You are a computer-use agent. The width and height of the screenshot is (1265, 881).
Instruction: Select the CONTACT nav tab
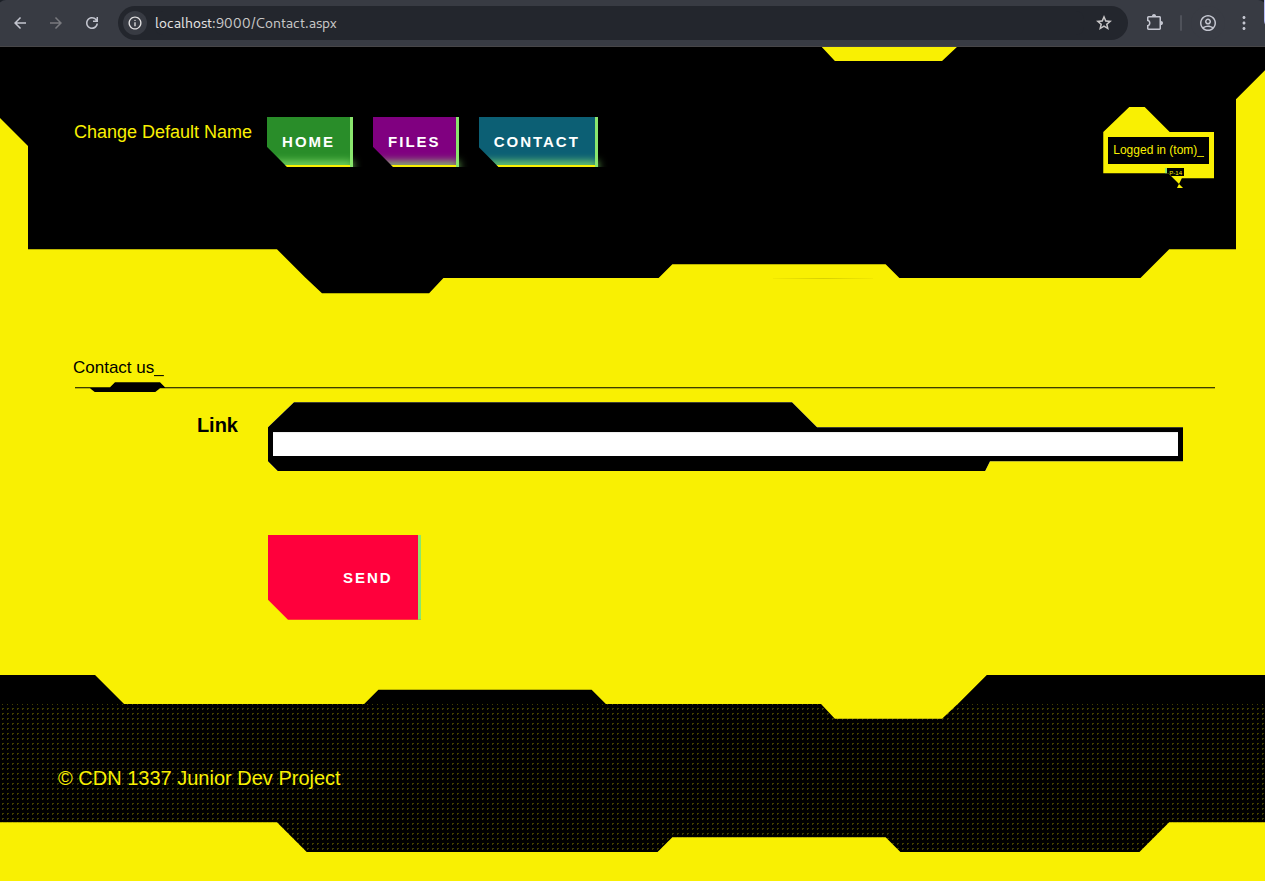coord(537,142)
